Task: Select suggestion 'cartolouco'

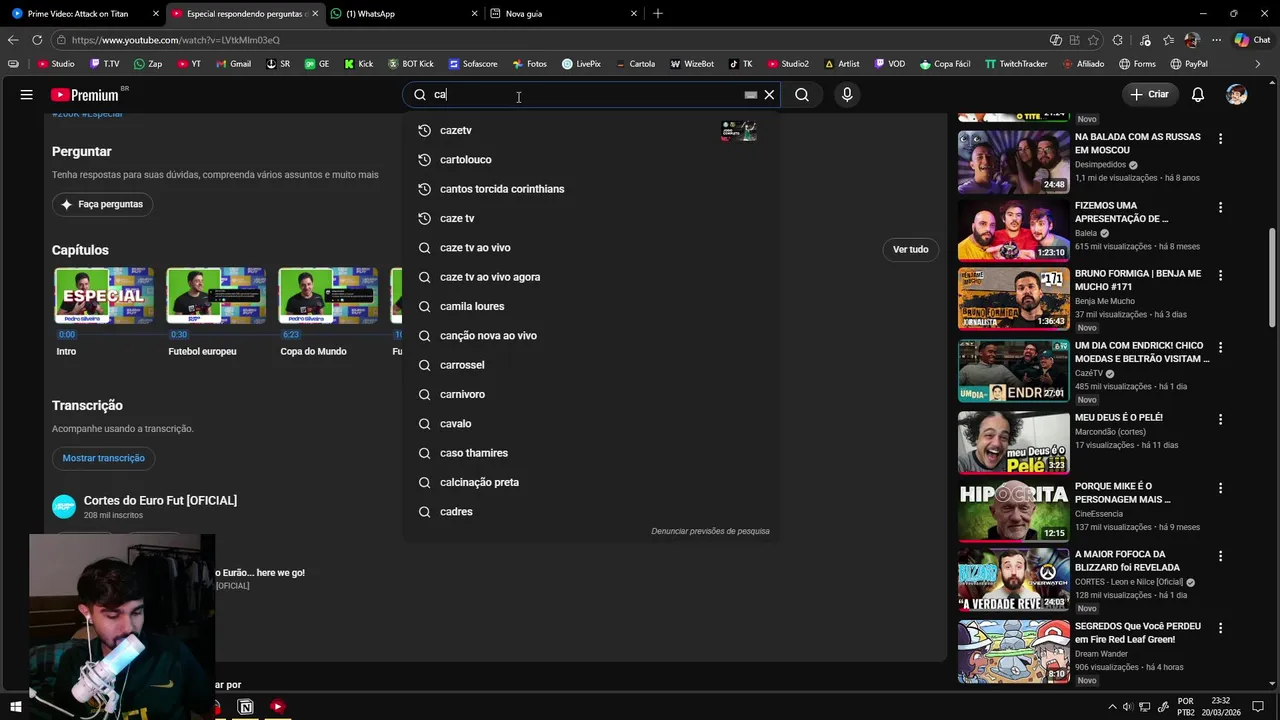Action: click(591, 160)
